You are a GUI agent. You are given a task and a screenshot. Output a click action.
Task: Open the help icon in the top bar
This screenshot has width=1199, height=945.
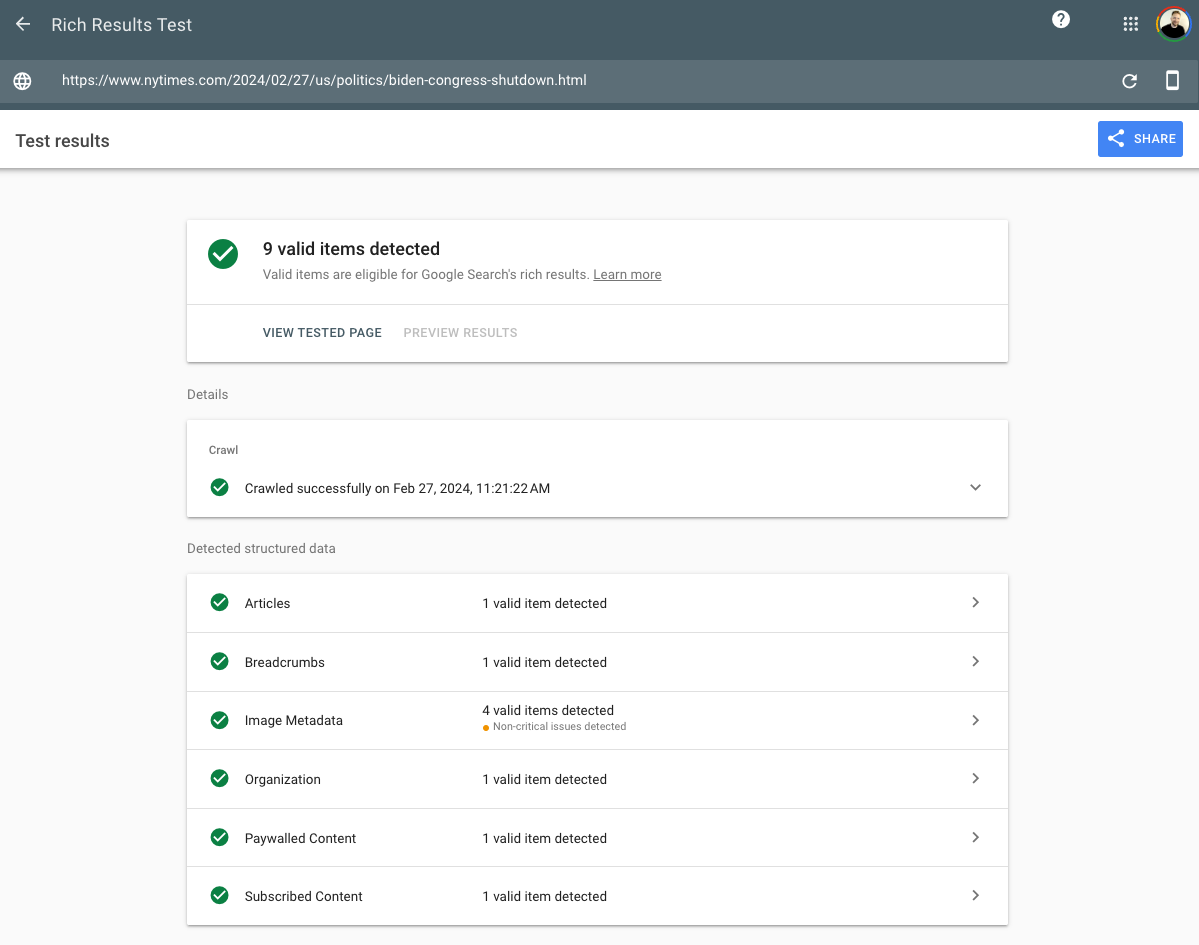pos(1060,19)
